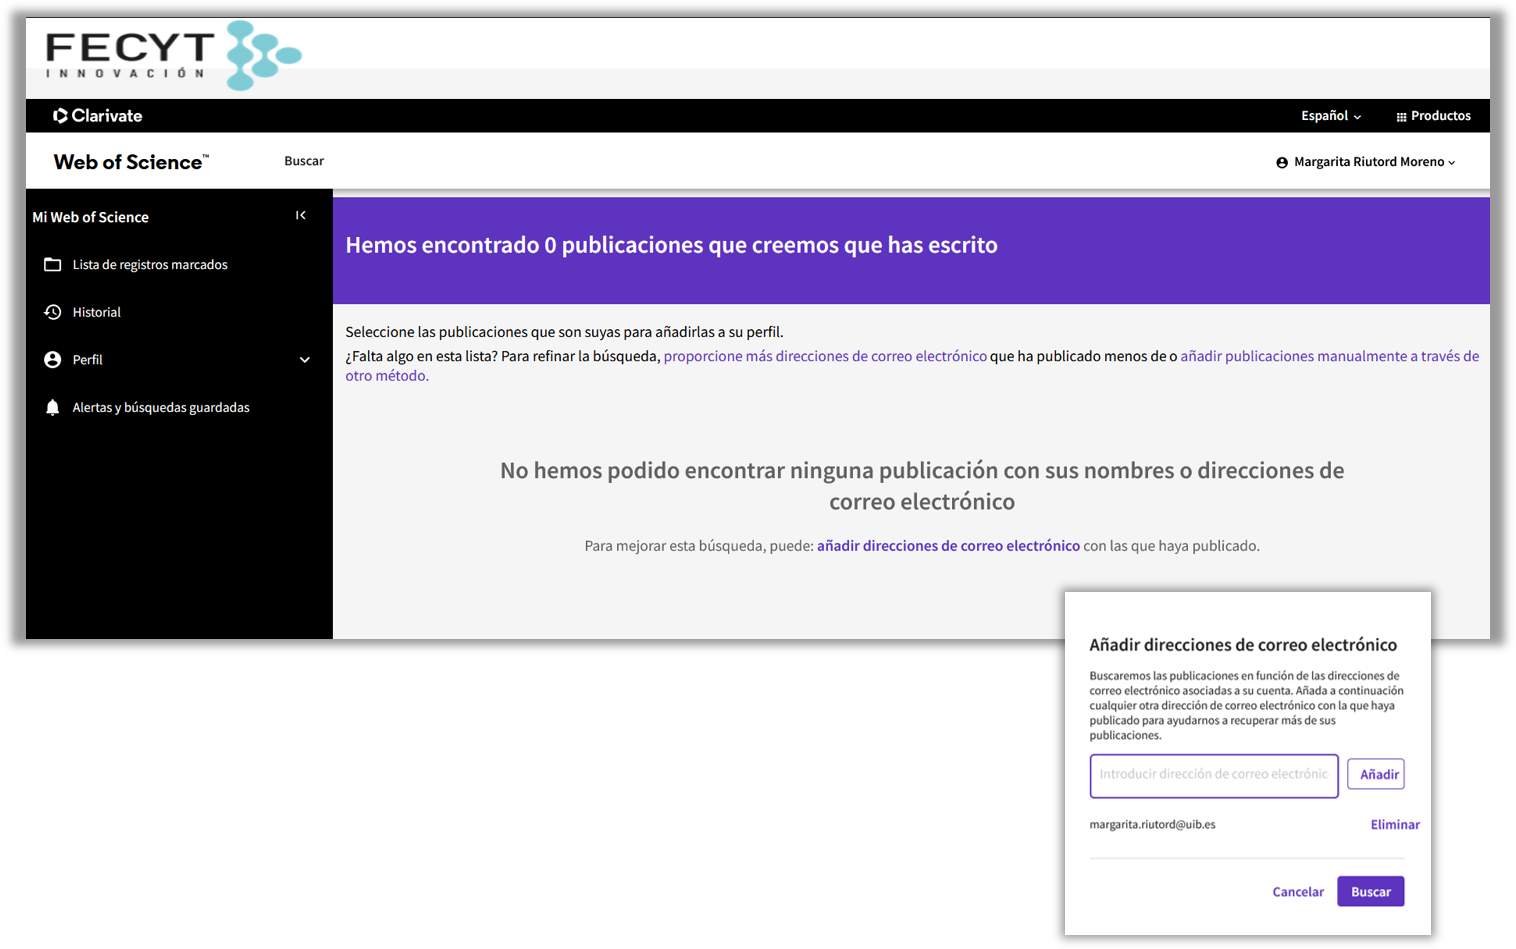Click the user avatar icon beside Margarita

point(1282,162)
